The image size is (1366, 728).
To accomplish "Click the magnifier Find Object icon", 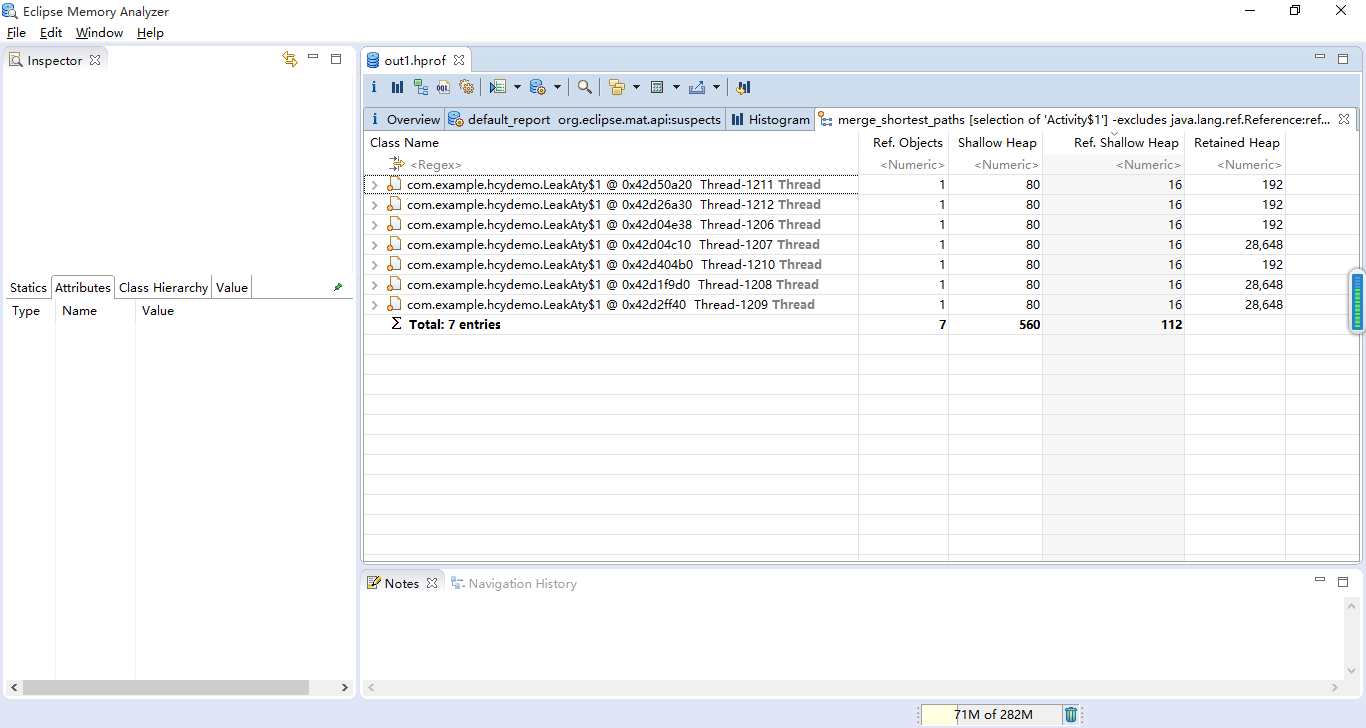I will click(585, 87).
